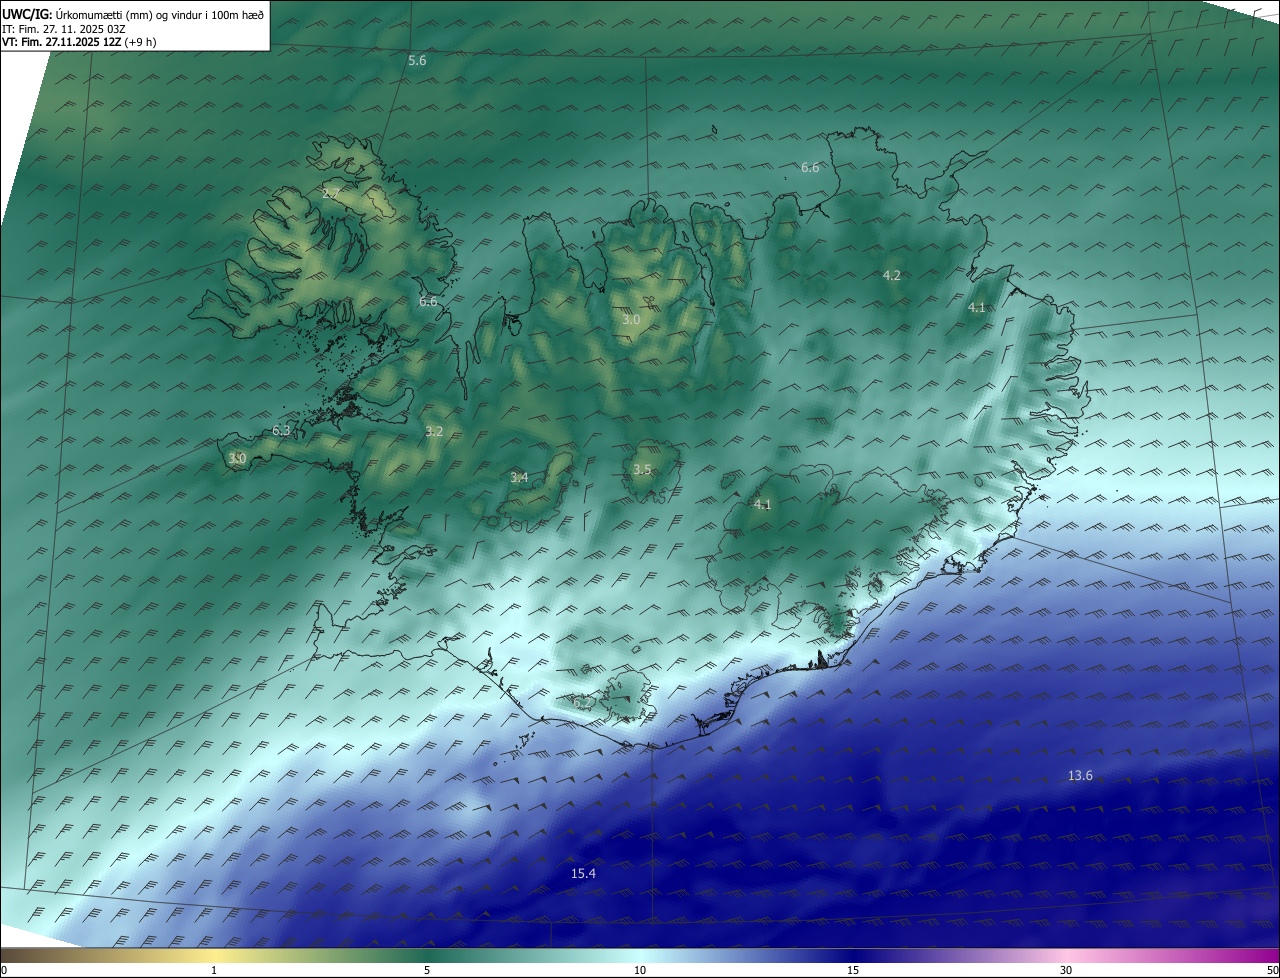Image resolution: width=1280 pixels, height=978 pixels.
Task: Click the 0 tick on the color scale
Action: 4,970
